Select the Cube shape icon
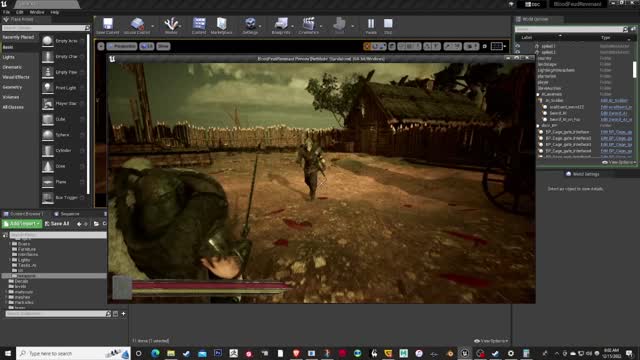The image size is (640, 360). (x=47, y=119)
